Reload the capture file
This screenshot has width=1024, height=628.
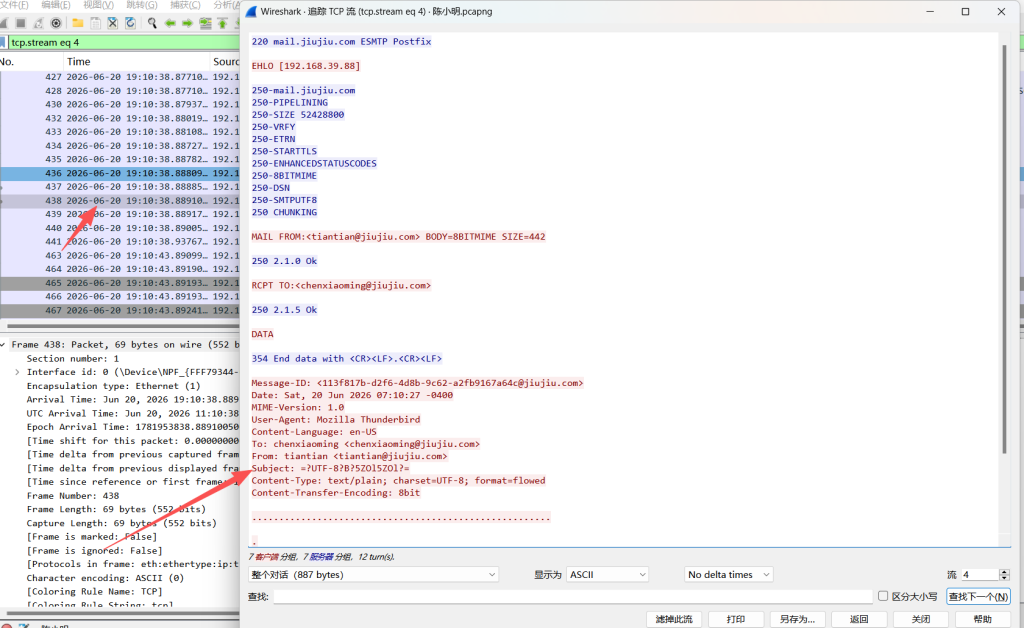[x=131, y=23]
